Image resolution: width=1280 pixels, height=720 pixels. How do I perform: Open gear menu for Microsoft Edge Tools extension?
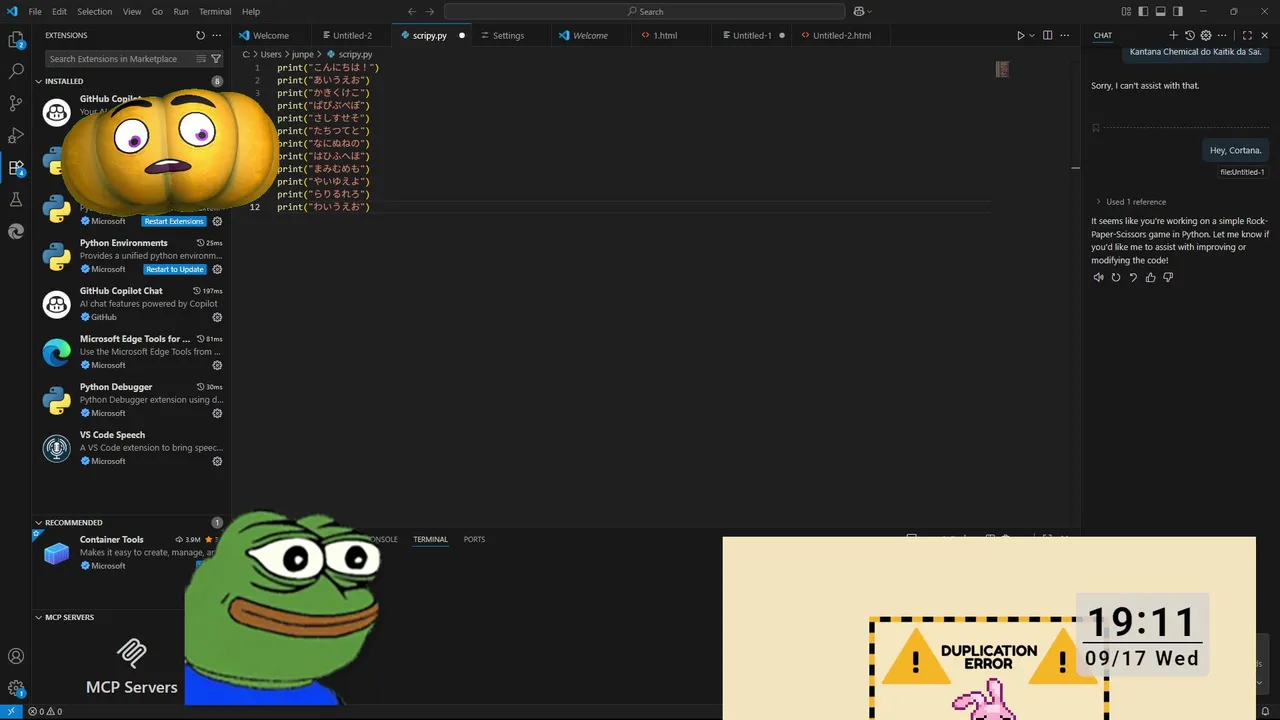217,365
